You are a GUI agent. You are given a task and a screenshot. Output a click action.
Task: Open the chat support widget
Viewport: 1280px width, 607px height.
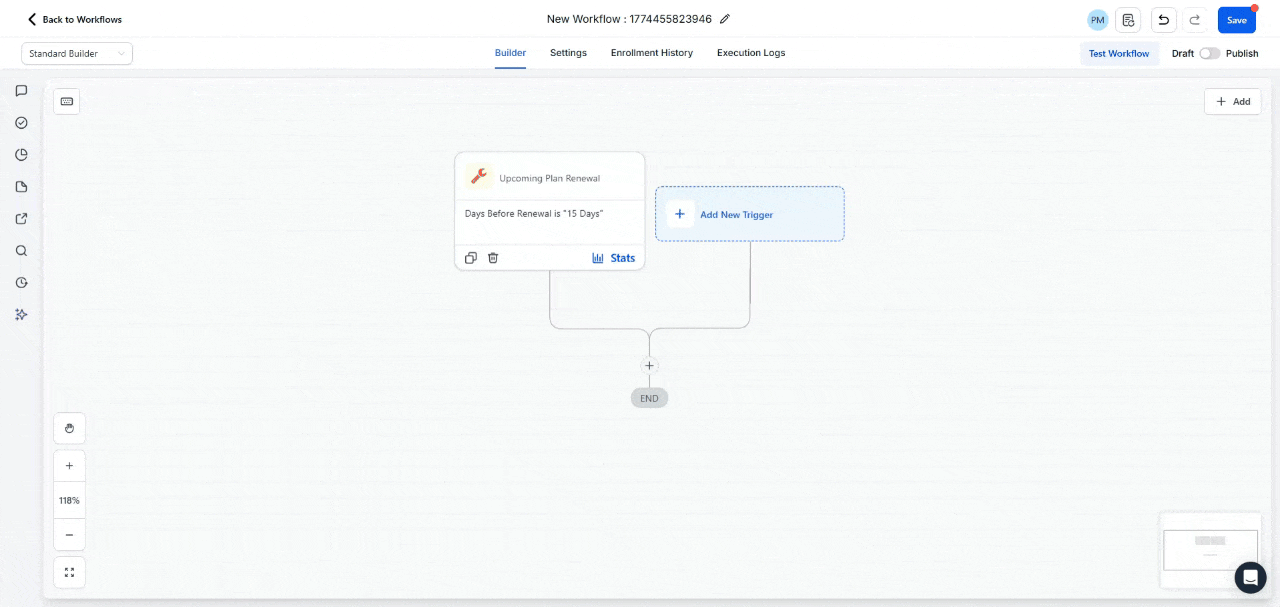click(1250, 578)
